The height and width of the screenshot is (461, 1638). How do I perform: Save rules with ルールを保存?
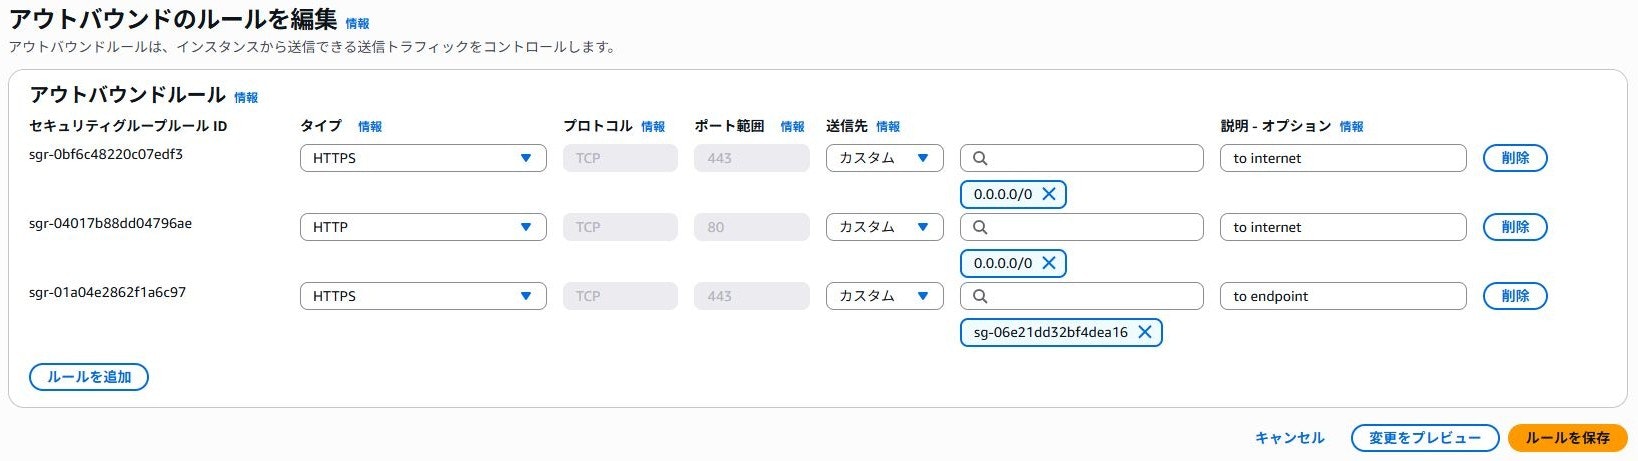point(1567,438)
